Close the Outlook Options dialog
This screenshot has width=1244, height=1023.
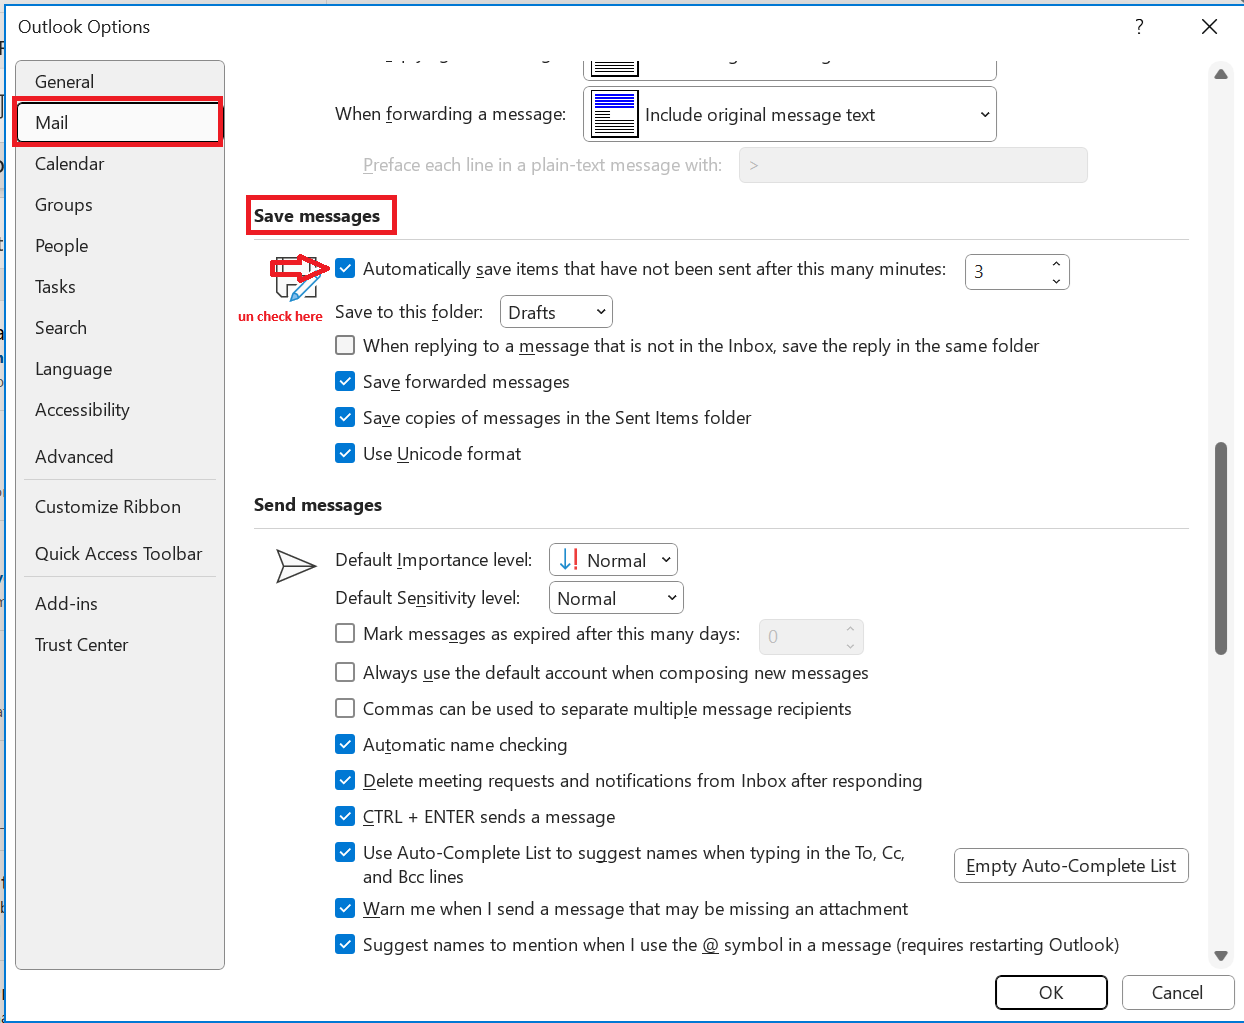tap(1209, 27)
